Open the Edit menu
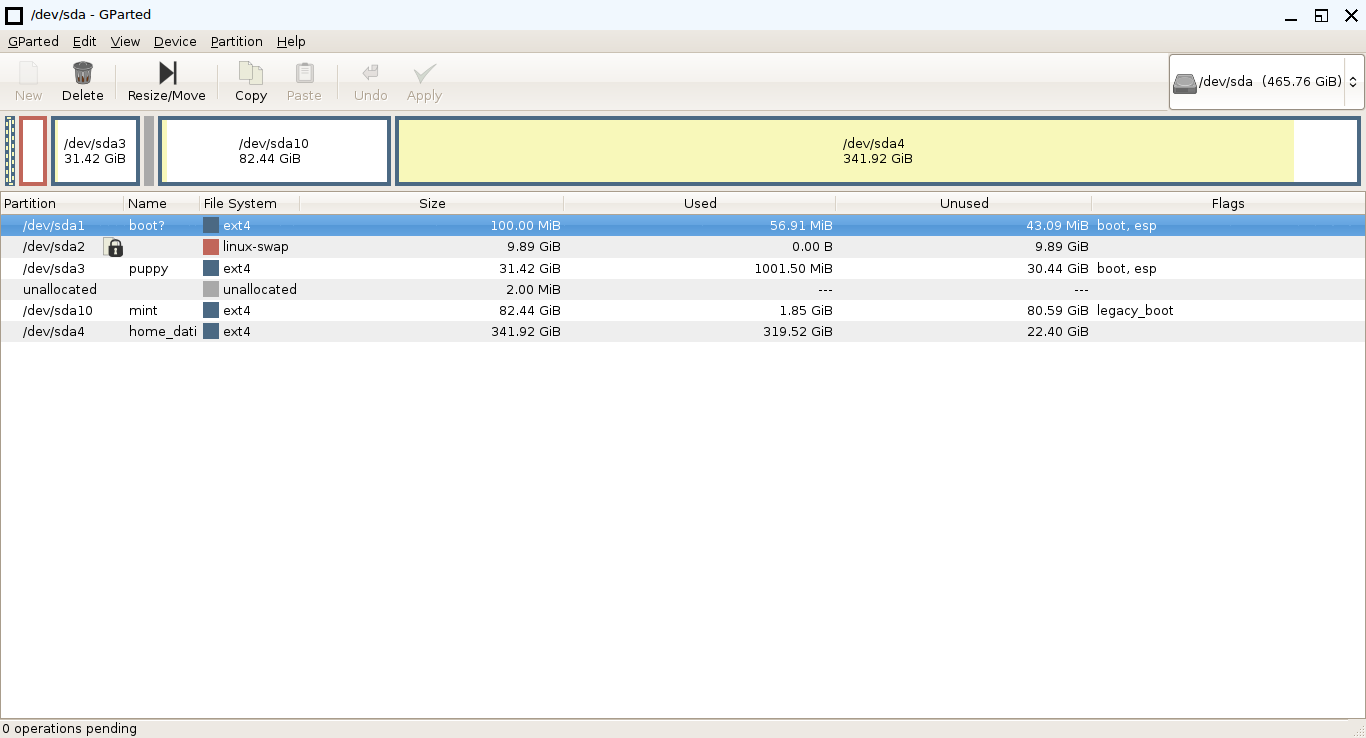Viewport: 1366px width, 738px height. pos(85,41)
